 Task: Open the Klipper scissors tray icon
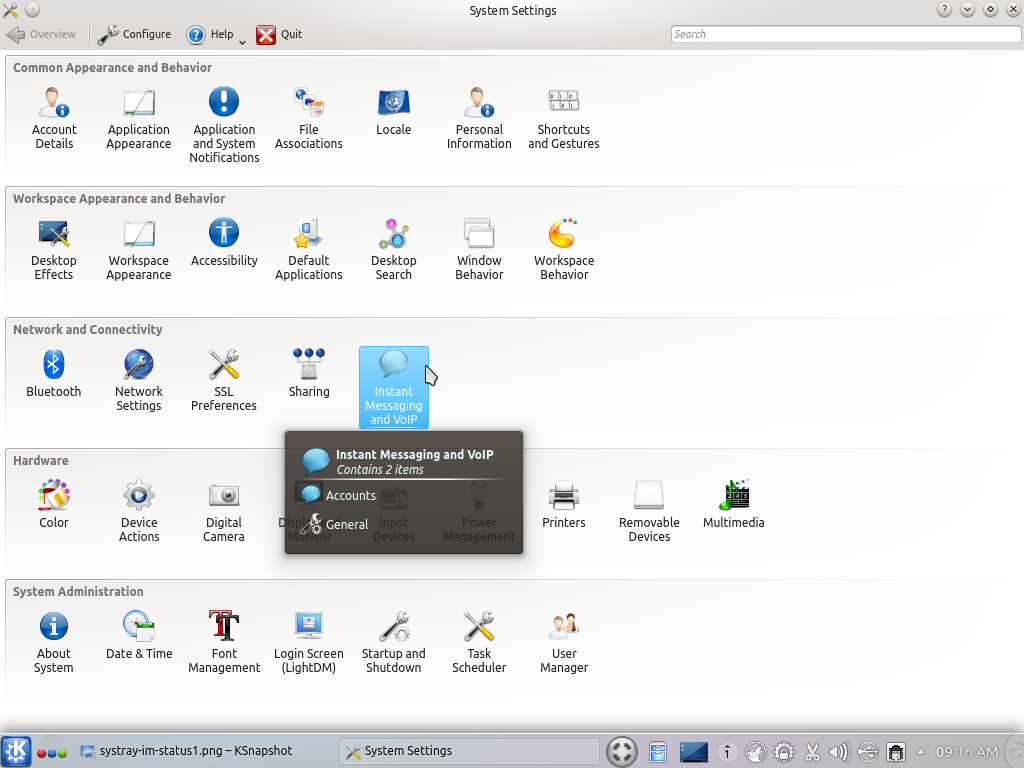point(812,752)
